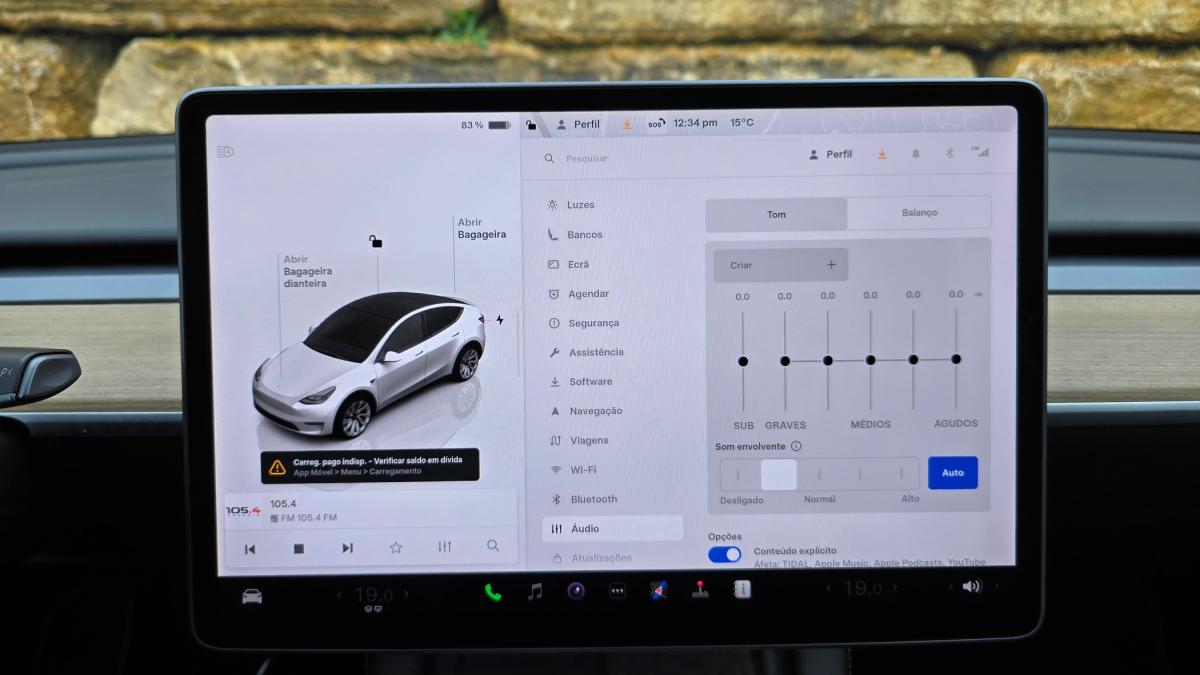The width and height of the screenshot is (1200, 675).
Task: Click the Auto immersive sound button
Action: coord(953,473)
